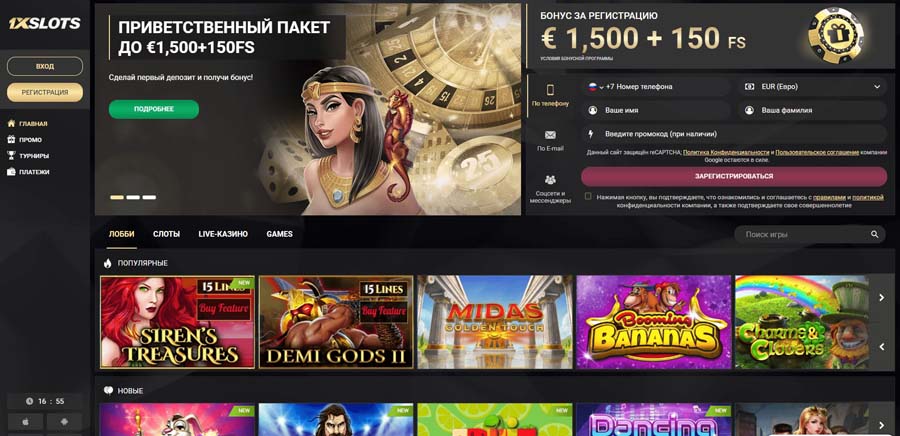This screenshot has width=900, height=436.
Task: Check the terms agreement checkbox
Action: pyautogui.click(x=588, y=196)
